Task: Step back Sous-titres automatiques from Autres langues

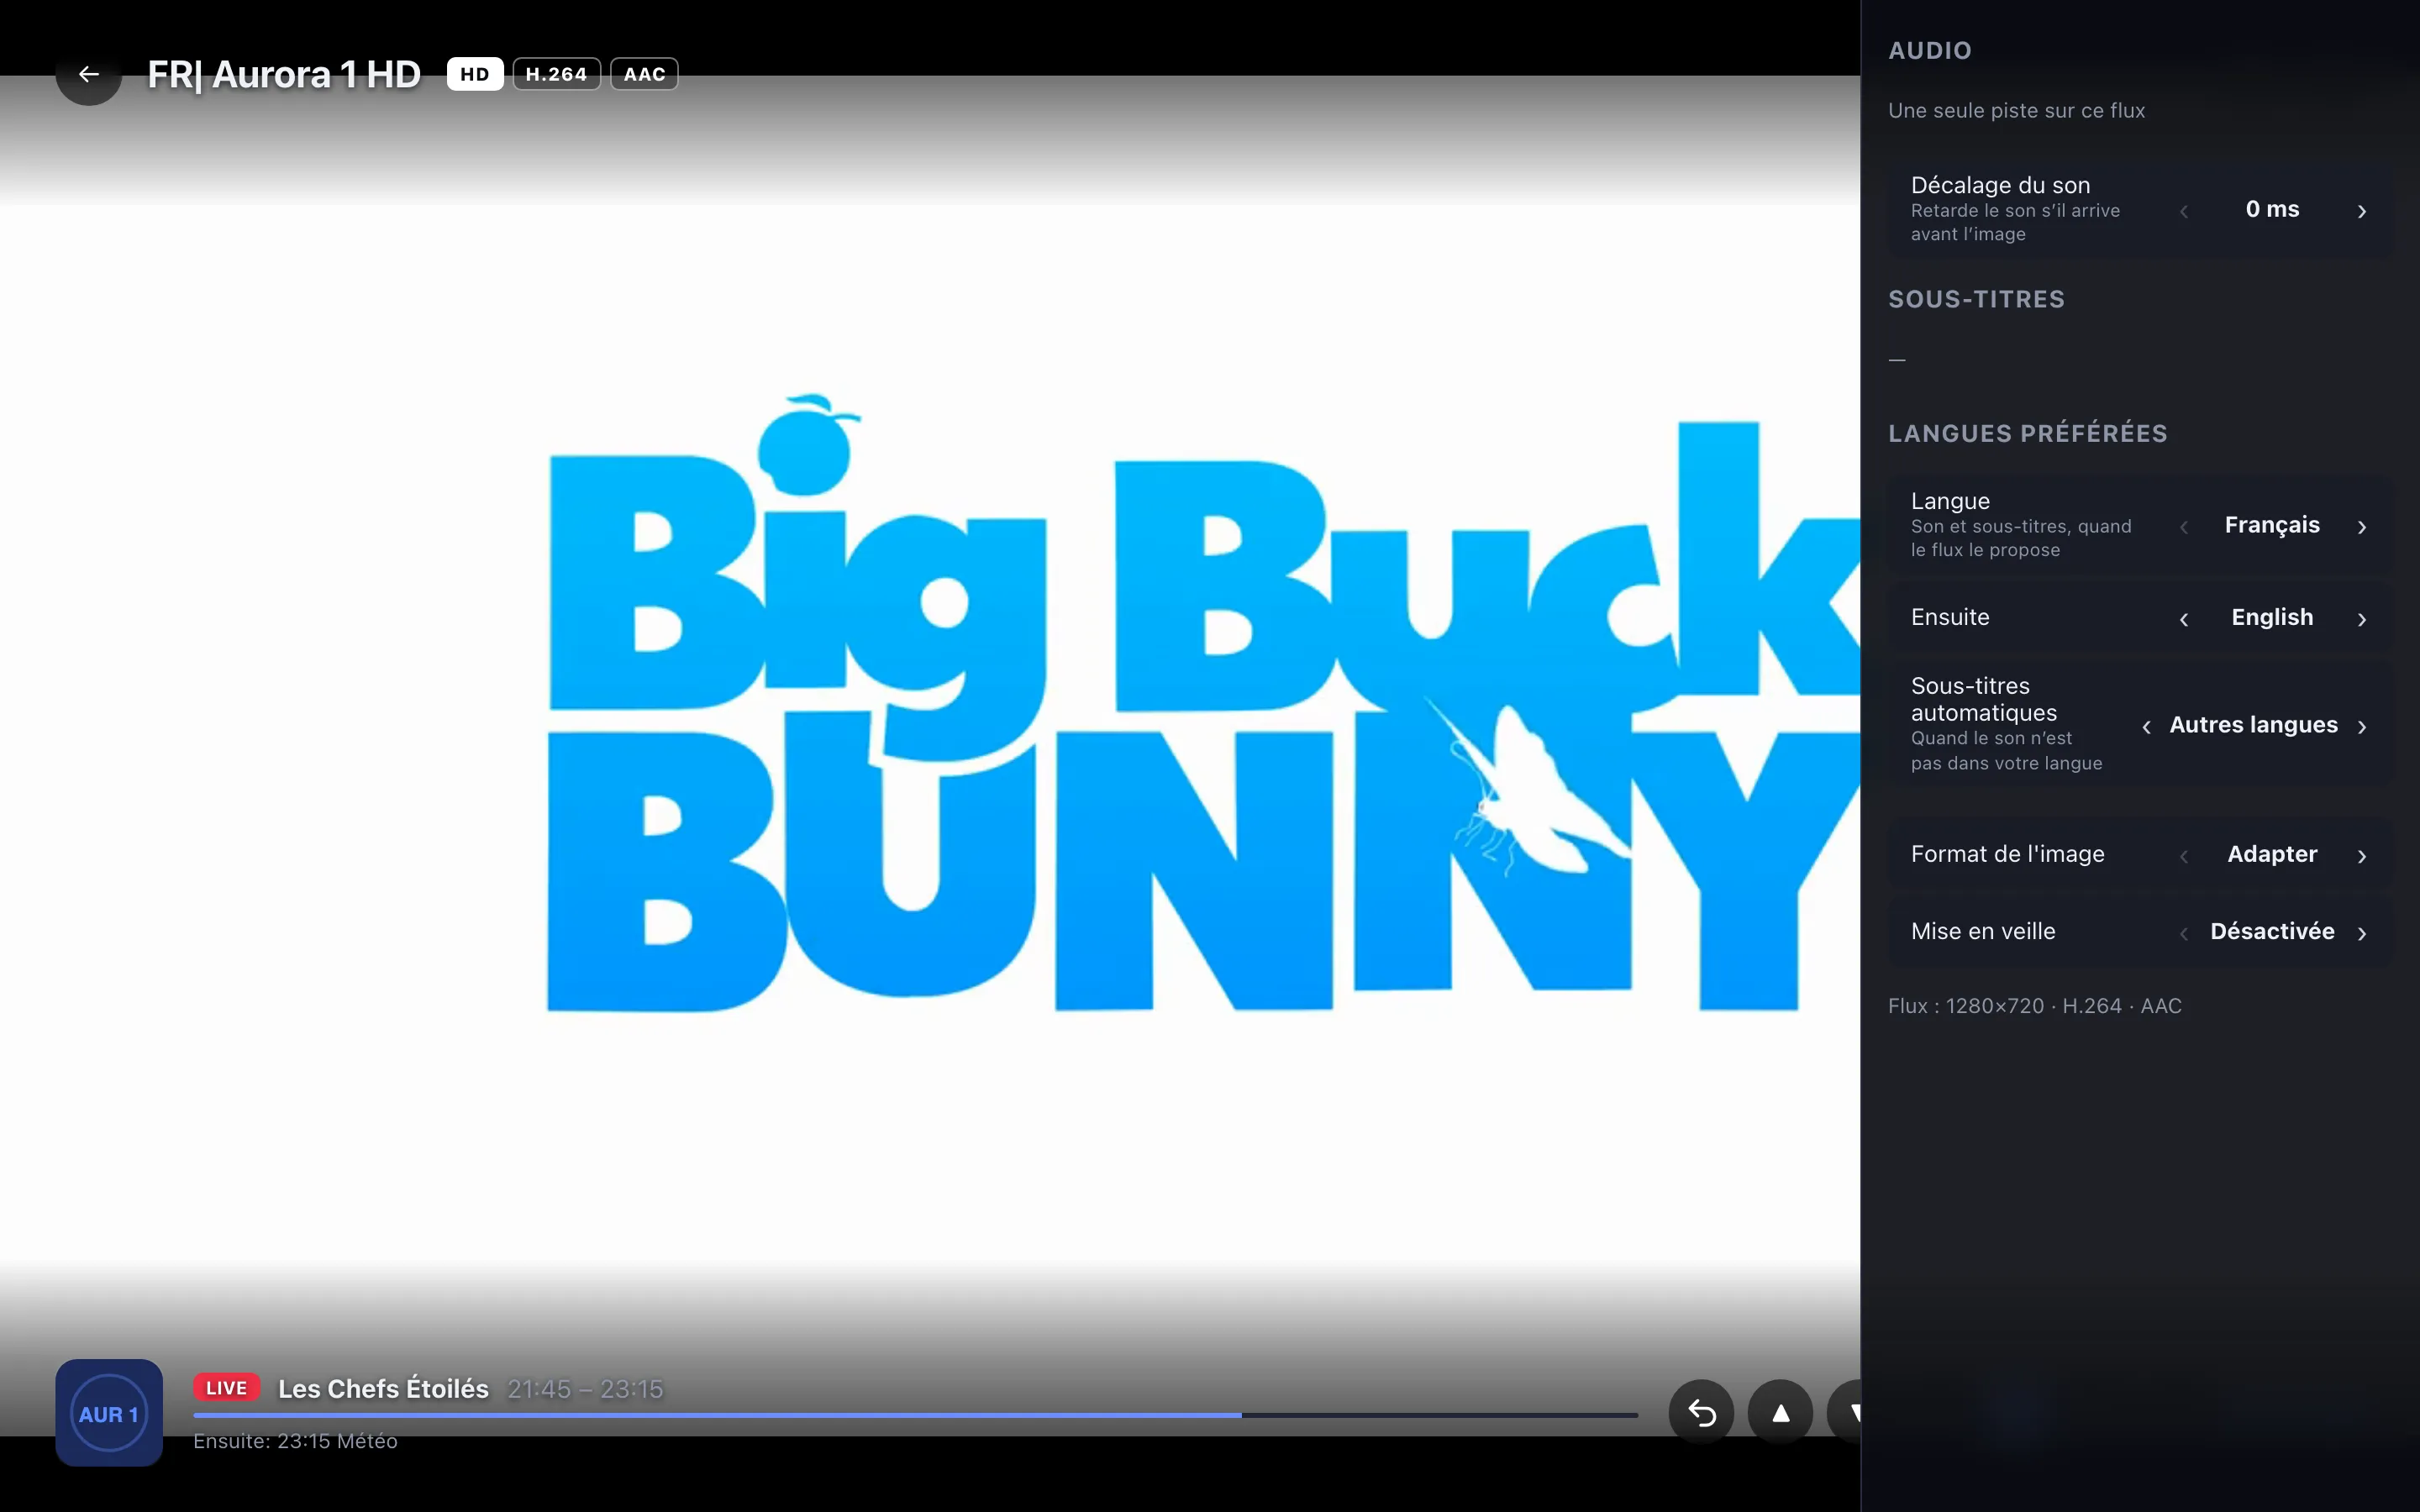Action: [x=2146, y=726]
